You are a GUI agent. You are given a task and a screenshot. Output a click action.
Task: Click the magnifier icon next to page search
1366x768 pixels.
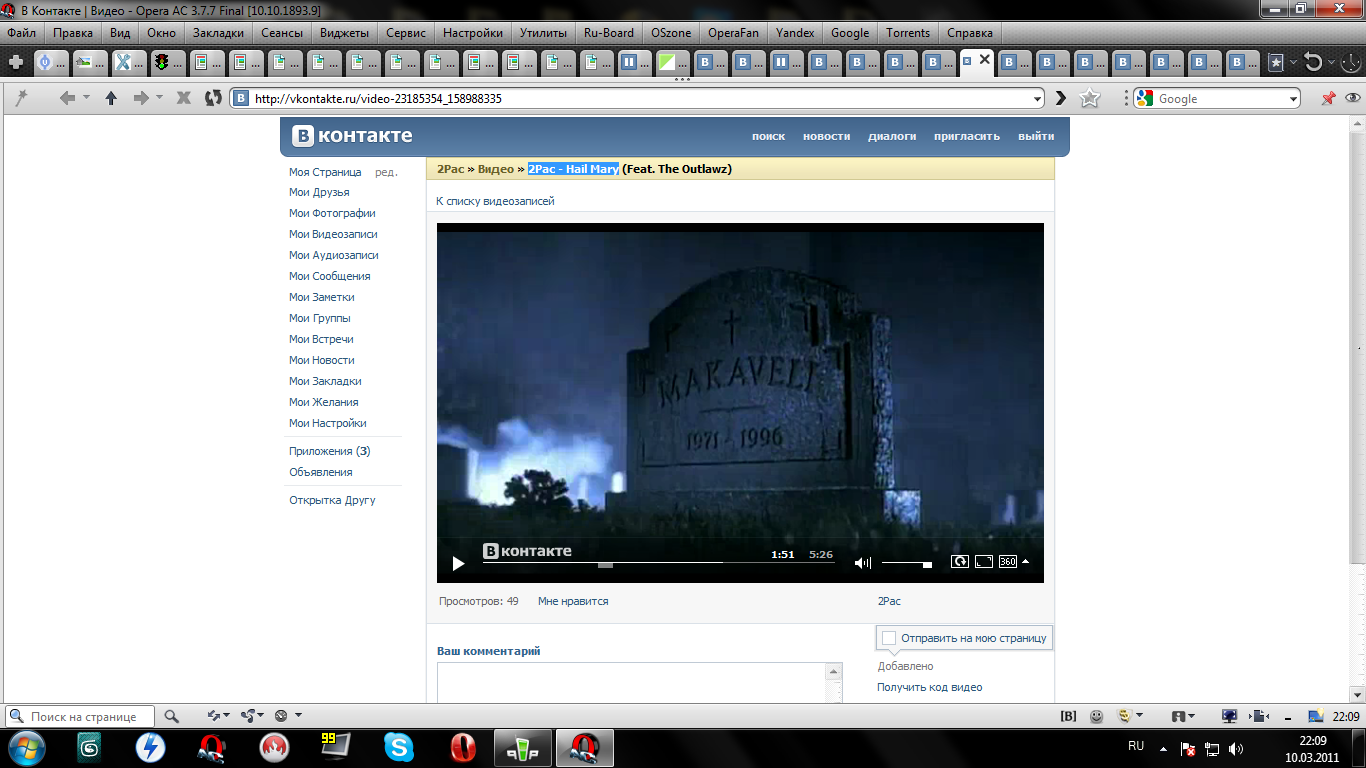point(171,716)
